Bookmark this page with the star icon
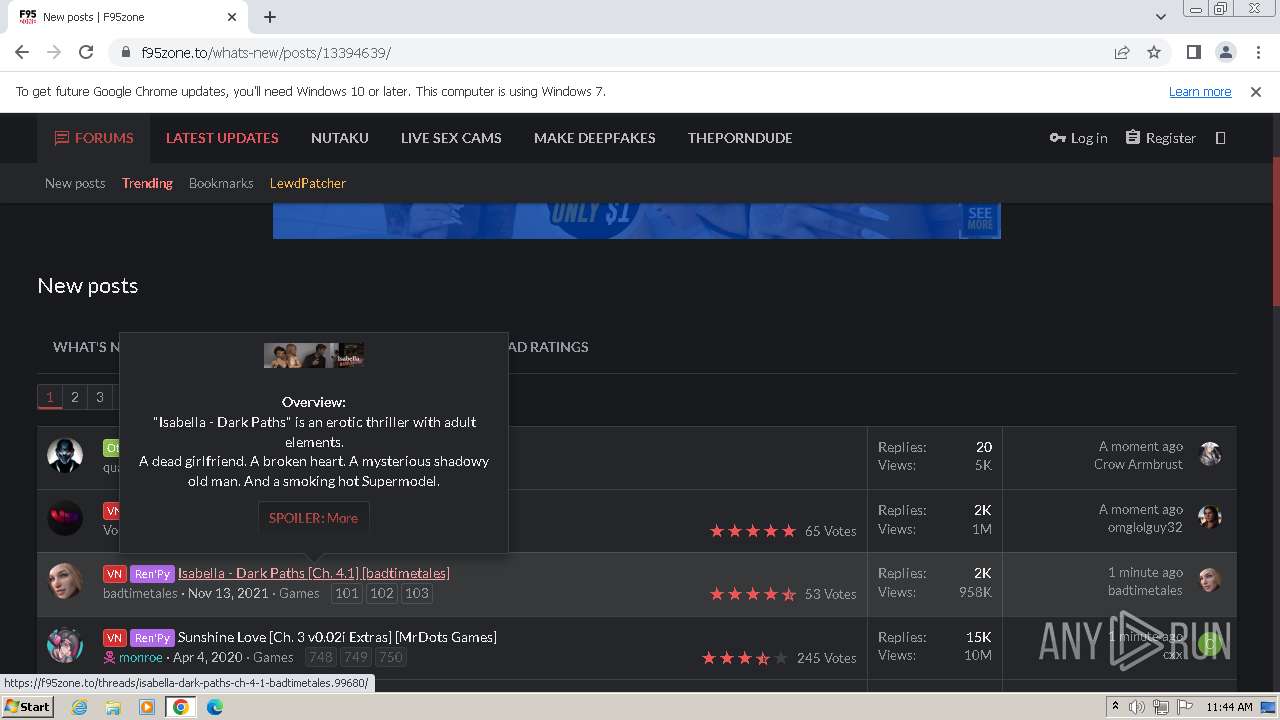The width and height of the screenshot is (1280, 720). (1154, 52)
